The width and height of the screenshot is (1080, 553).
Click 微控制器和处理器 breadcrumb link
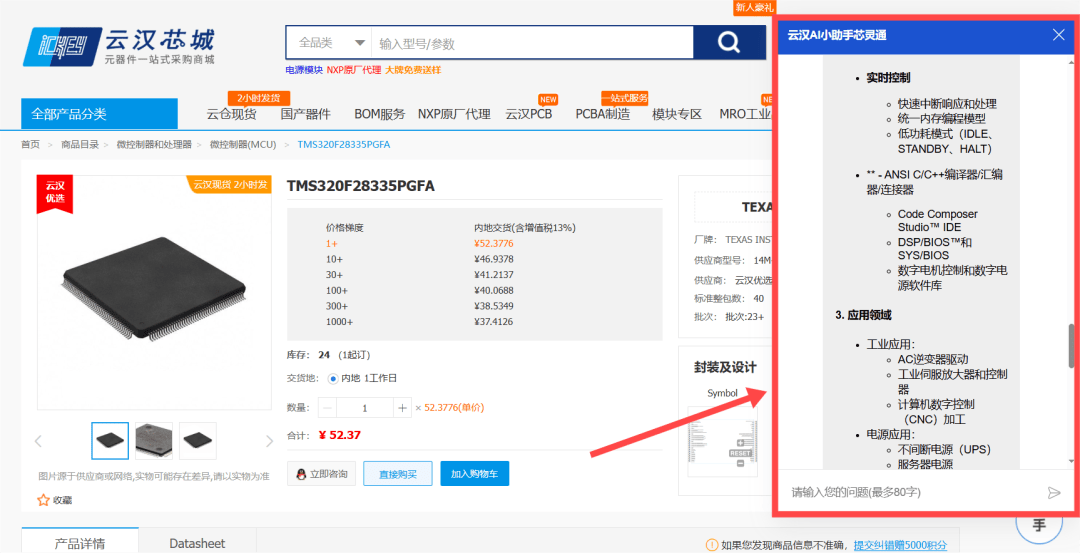point(154,145)
